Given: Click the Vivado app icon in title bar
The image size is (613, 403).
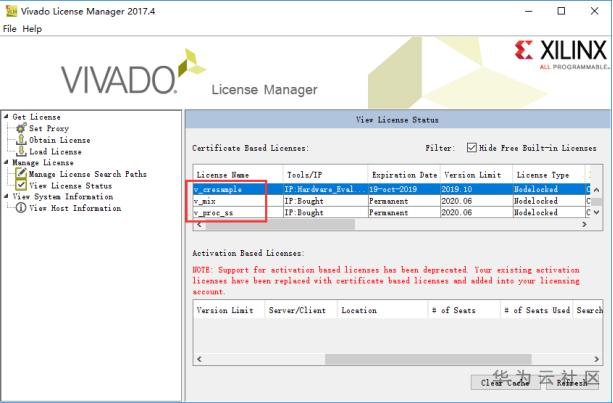Looking at the screenshot, I should (11, 11).
